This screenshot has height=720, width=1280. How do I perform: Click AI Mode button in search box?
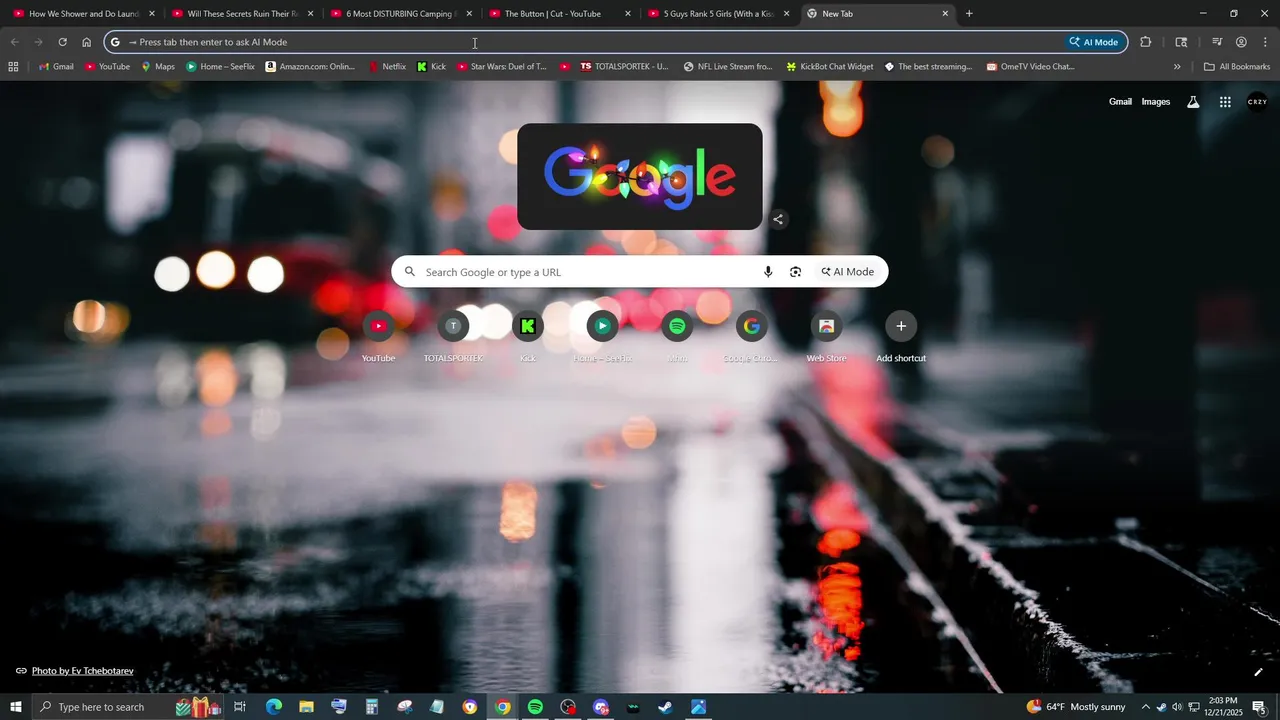[x=848, y=272]
